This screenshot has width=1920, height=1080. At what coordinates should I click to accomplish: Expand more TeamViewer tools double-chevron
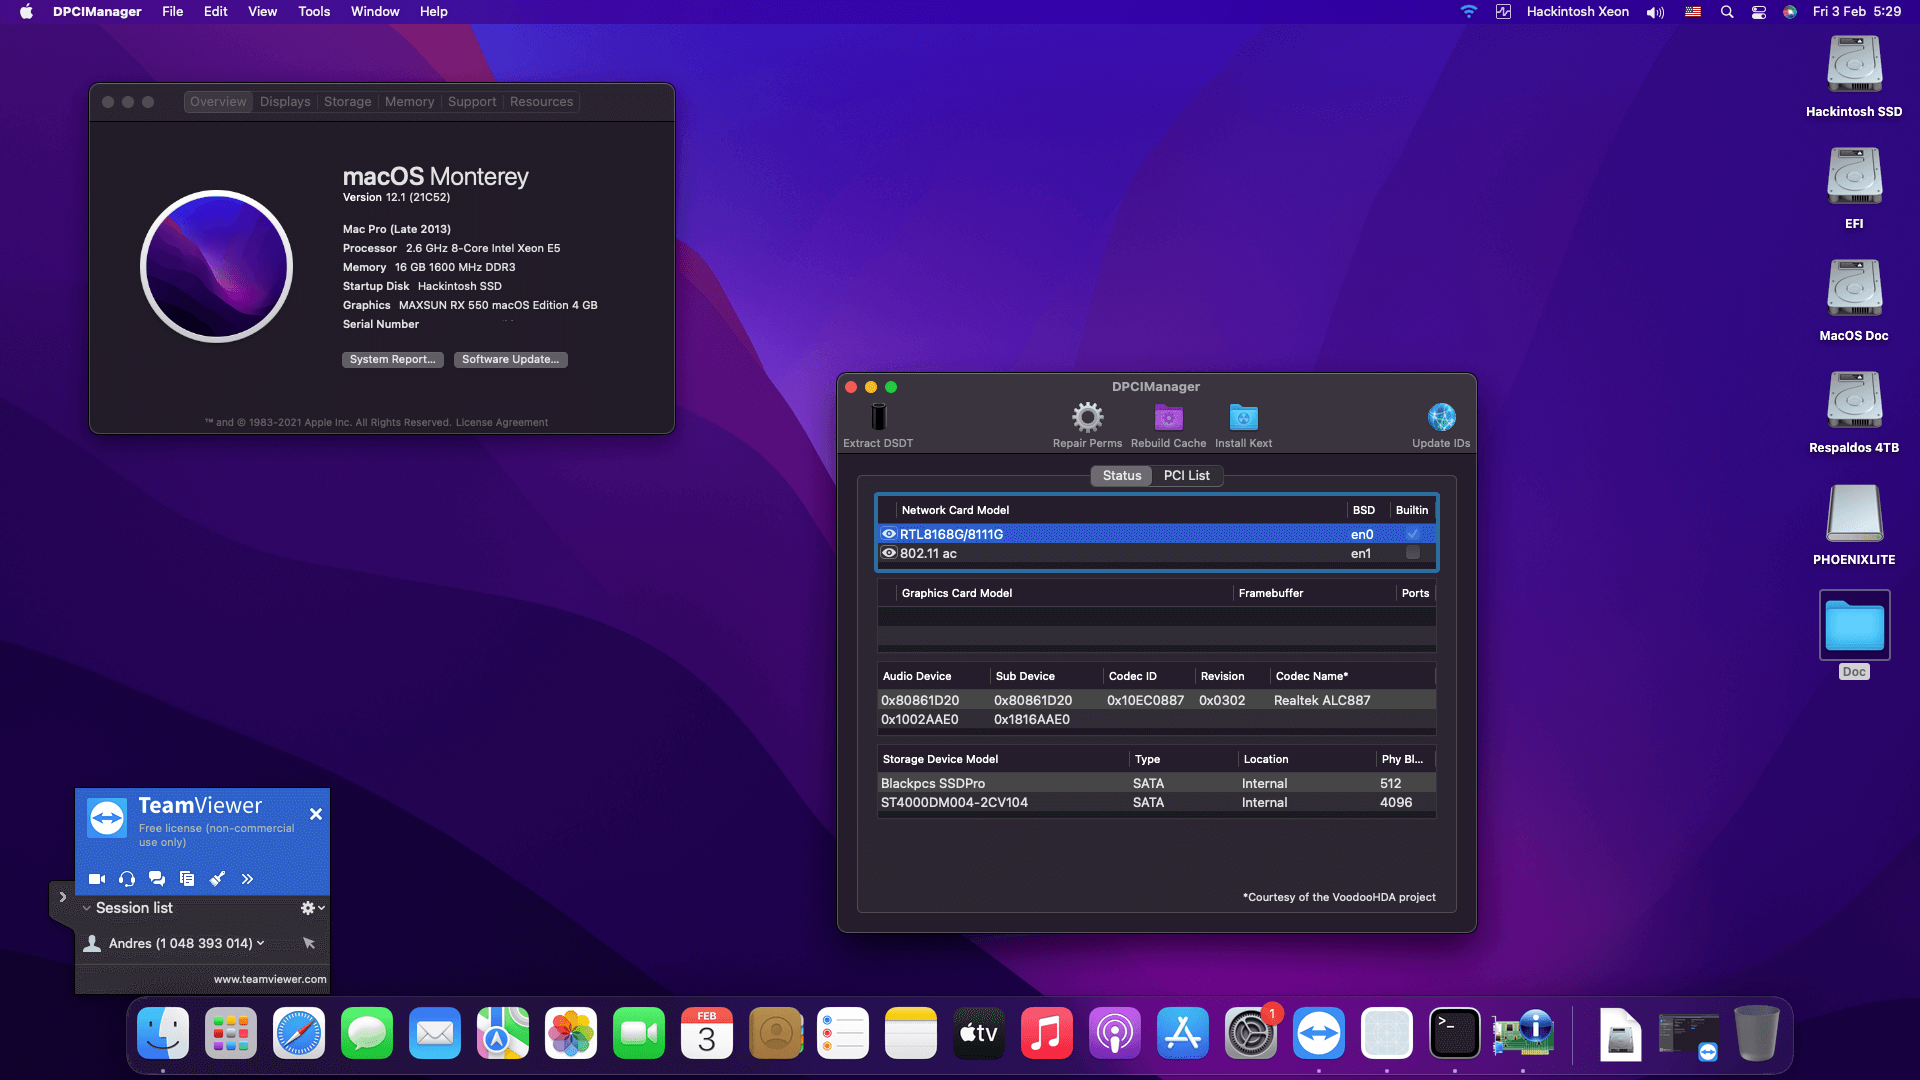(247, 879)
